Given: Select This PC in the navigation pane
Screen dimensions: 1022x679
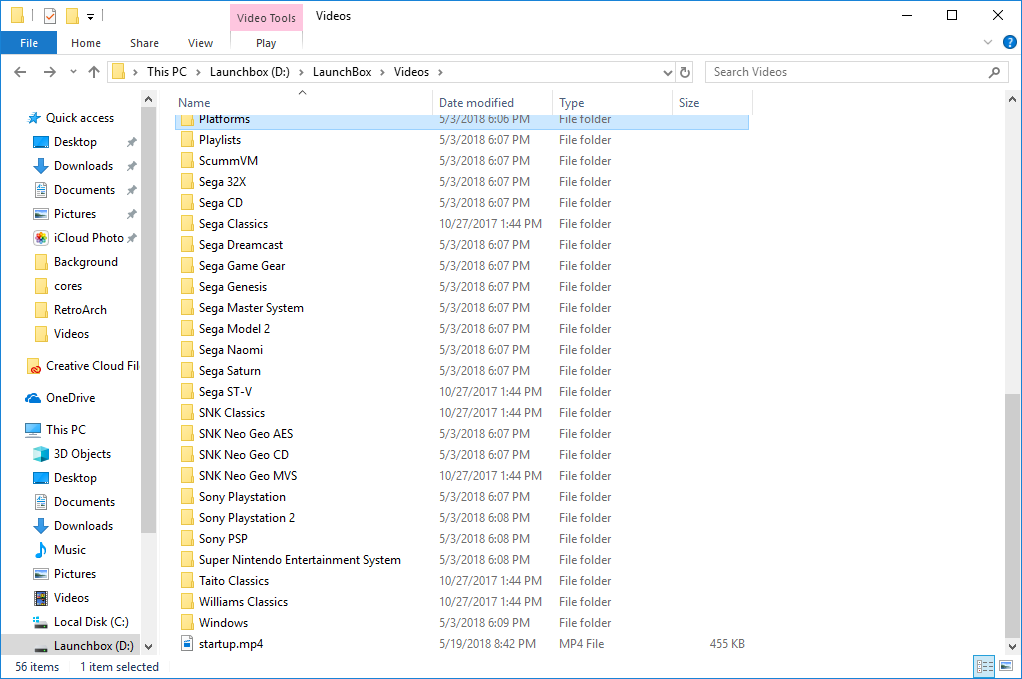Looking at the screenshot, I should tap(65, 430).
